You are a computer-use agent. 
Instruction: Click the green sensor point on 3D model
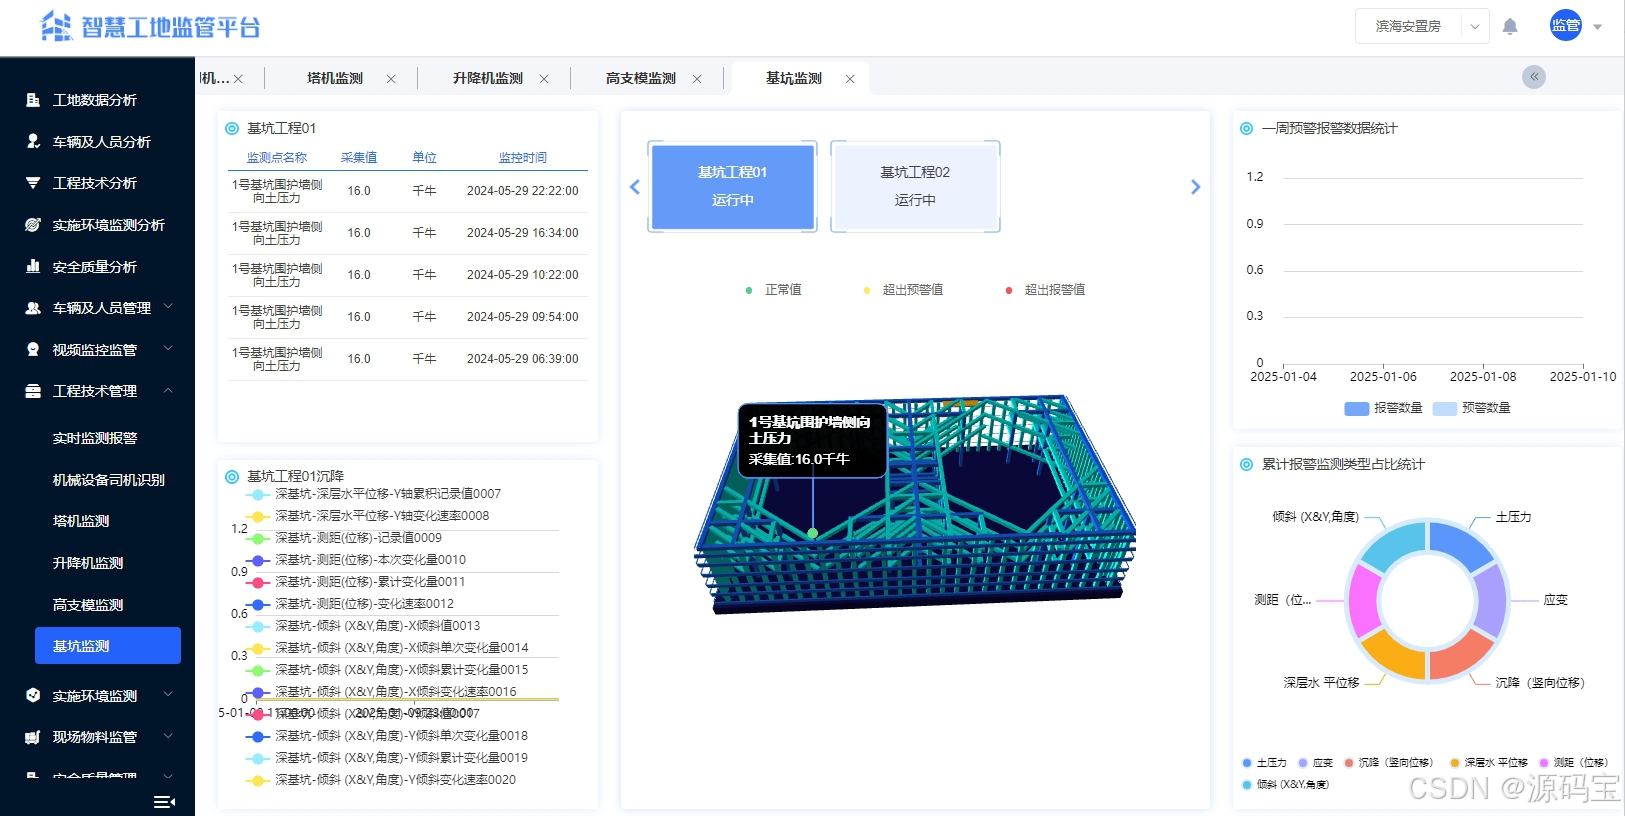813,533
